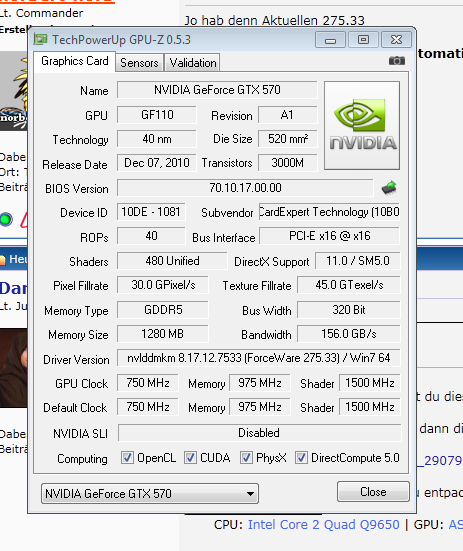This screenshot has width=463, height=551.
Task: Click the GPU Clock row Shader 1500 MHz
Action: coord(370,383)
